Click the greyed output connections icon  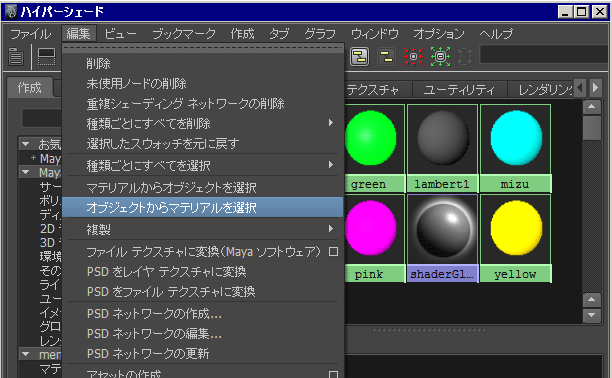[x=465, y=57]
